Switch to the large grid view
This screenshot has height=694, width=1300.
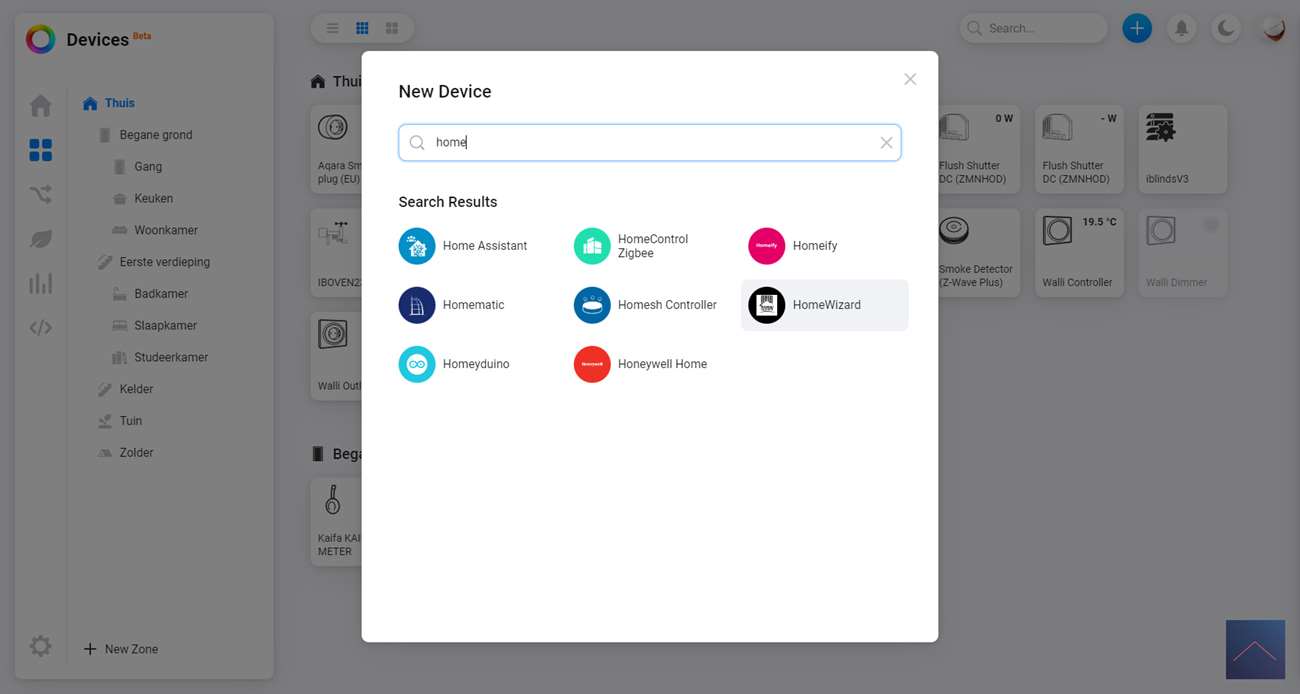tap(392, 28)
